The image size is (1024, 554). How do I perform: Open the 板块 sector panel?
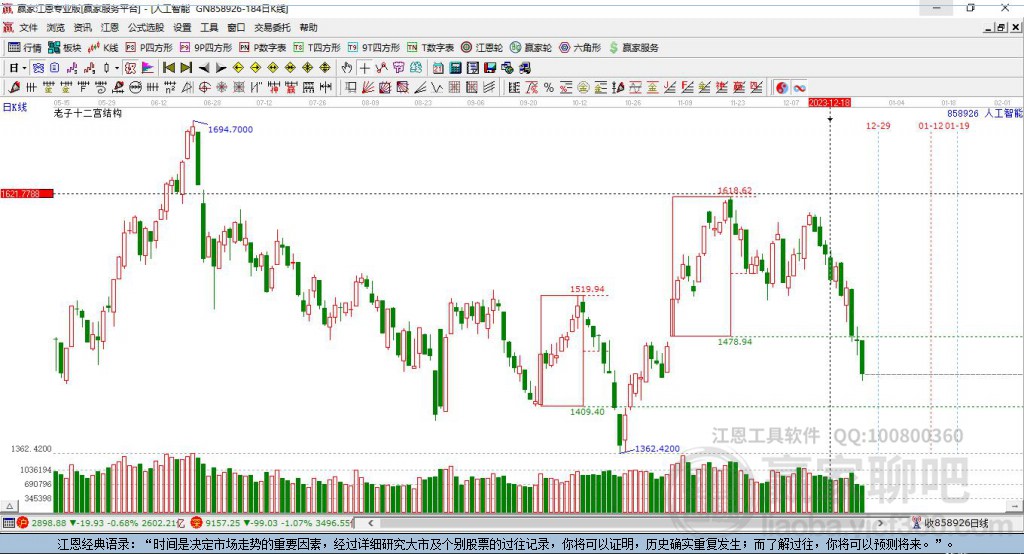[x=64, y=48]
